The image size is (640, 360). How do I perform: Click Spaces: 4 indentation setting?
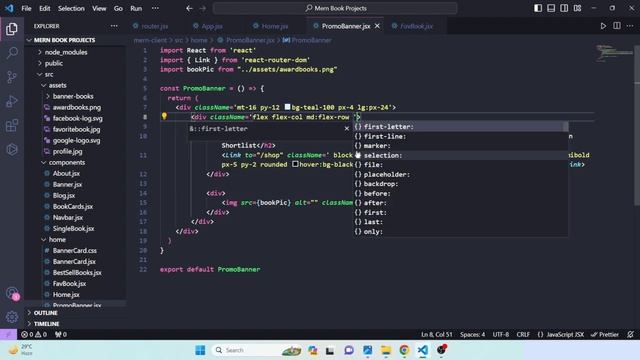[473, 334]
